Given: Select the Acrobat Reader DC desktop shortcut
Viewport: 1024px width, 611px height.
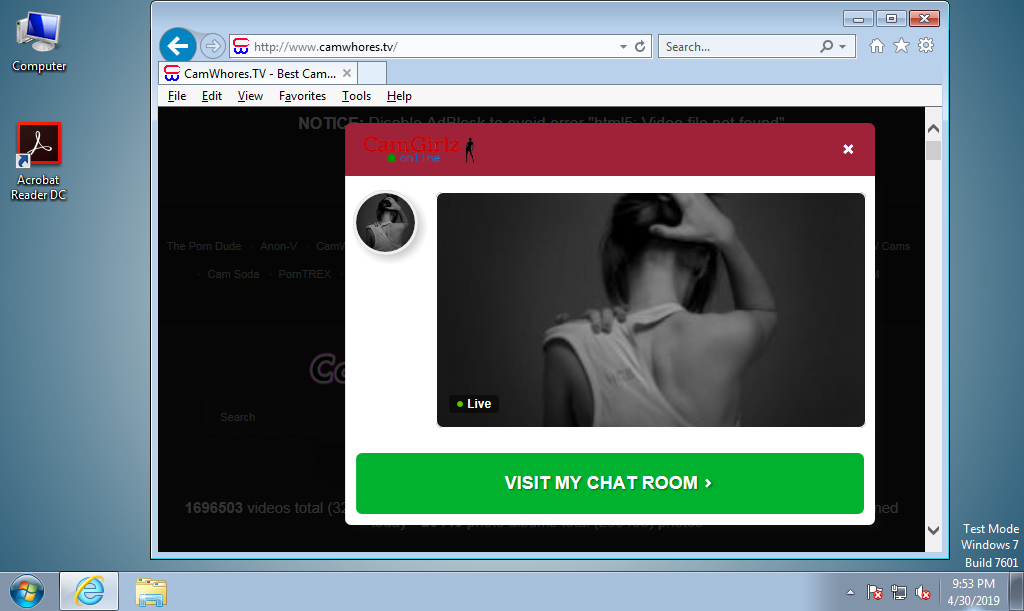Looking at the screenshot, I should point(39,162).
